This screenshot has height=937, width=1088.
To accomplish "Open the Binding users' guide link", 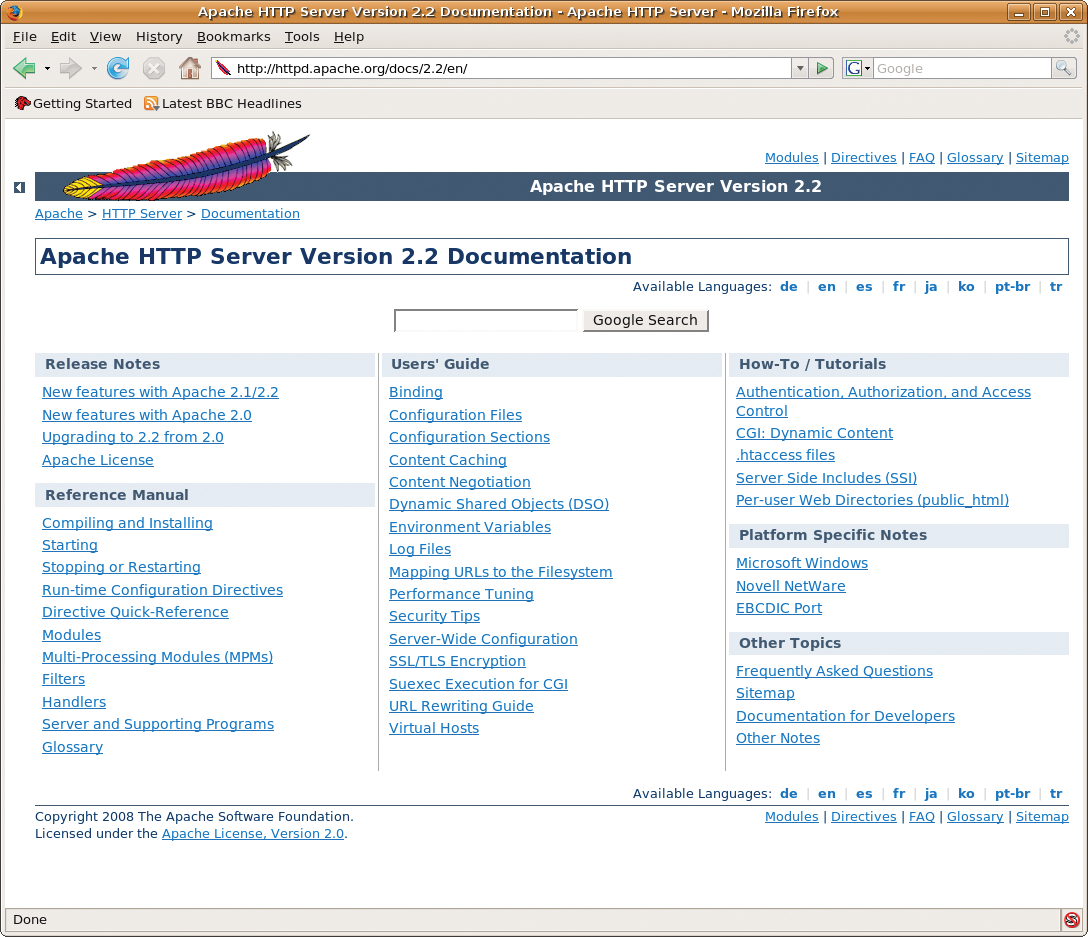I will [416, 392].
